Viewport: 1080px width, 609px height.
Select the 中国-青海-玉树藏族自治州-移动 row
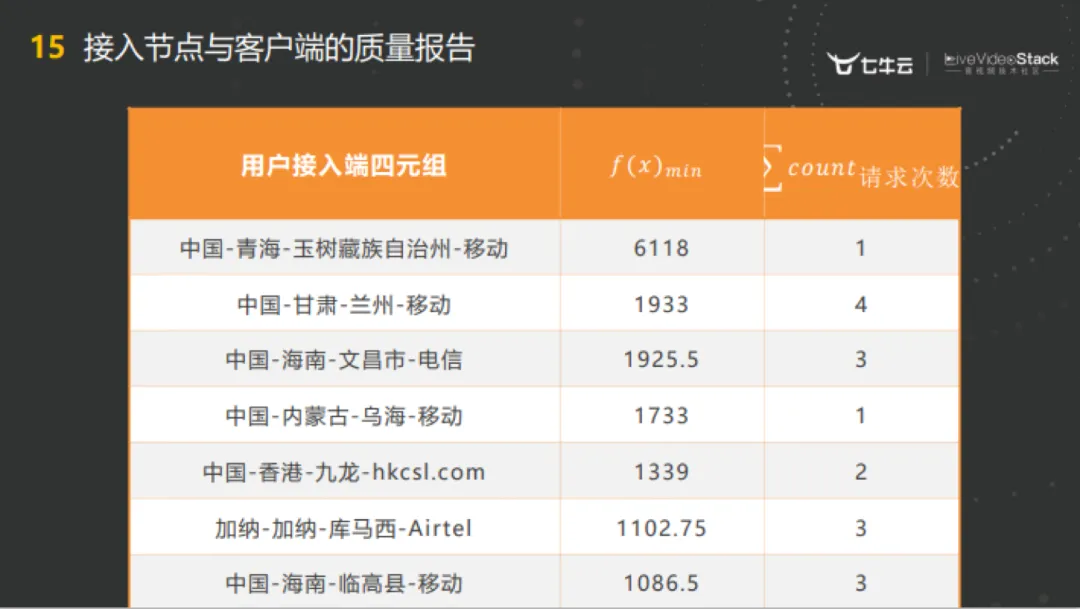pyautogui.click(x=344, y=248)
